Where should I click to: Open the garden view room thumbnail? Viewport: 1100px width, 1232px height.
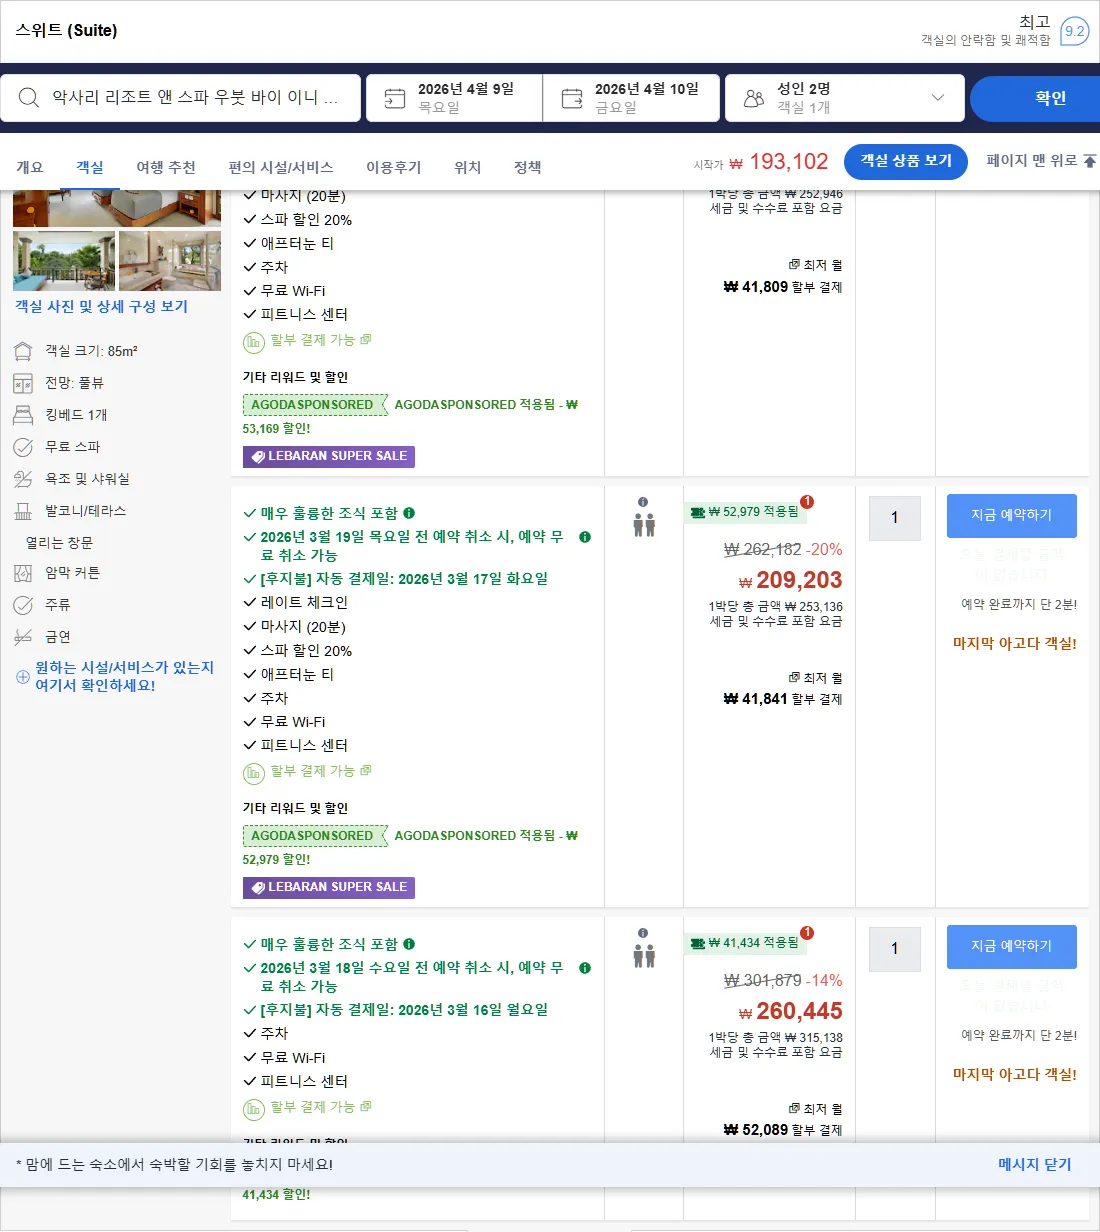[64, 261]
